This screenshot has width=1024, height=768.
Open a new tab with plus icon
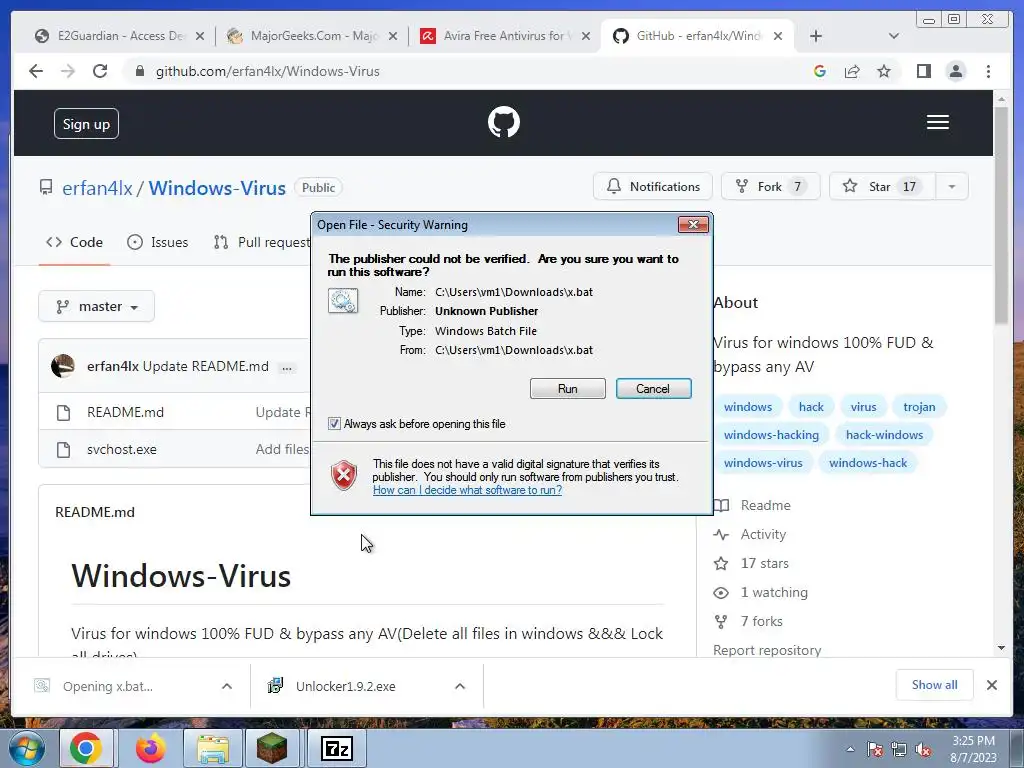(x=816, y=36)
